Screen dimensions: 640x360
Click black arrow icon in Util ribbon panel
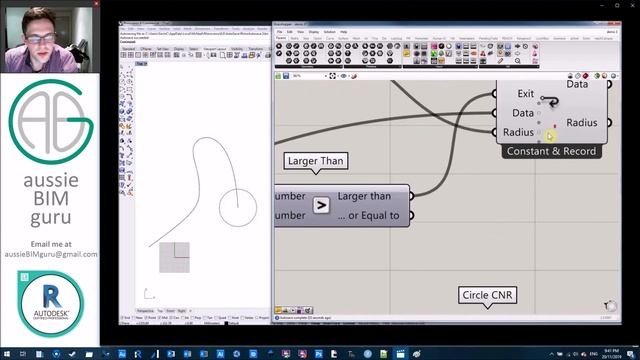point(518,47)
